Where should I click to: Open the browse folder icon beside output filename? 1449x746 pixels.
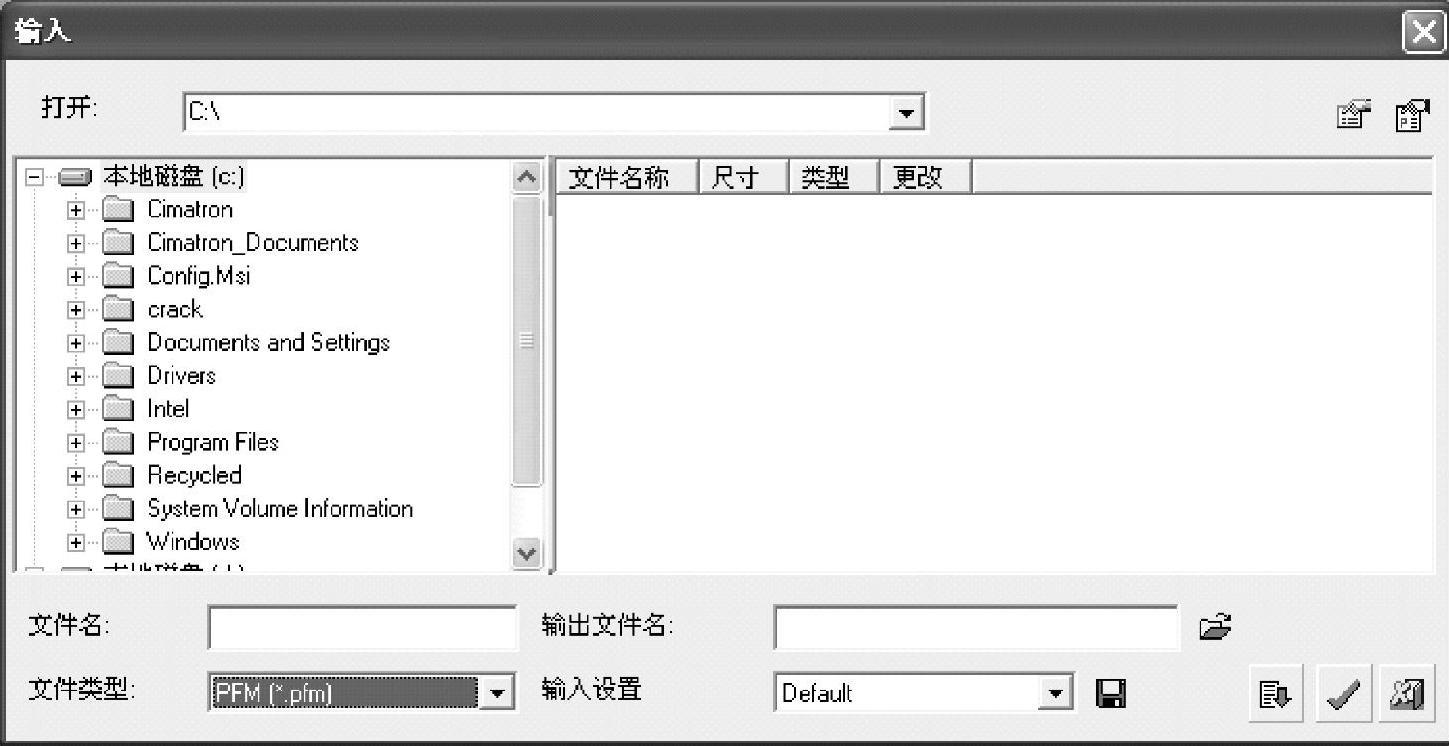pos(1214,628)
